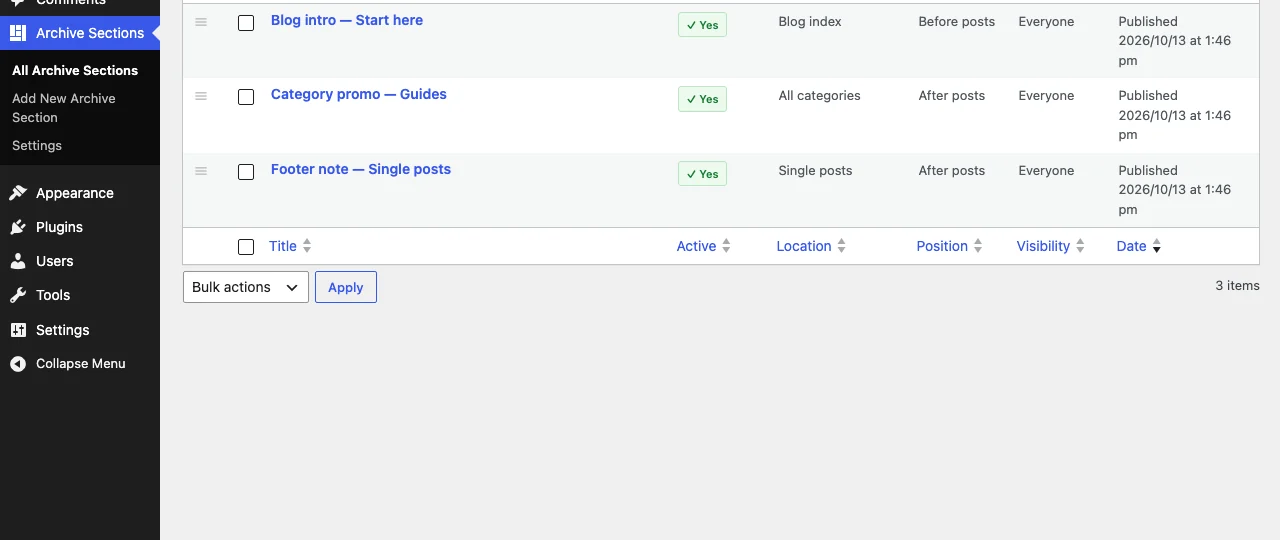This screenshot has width=1280, height=540.
Task: Sort by the Date column footer link
Action: (1132, 246)
